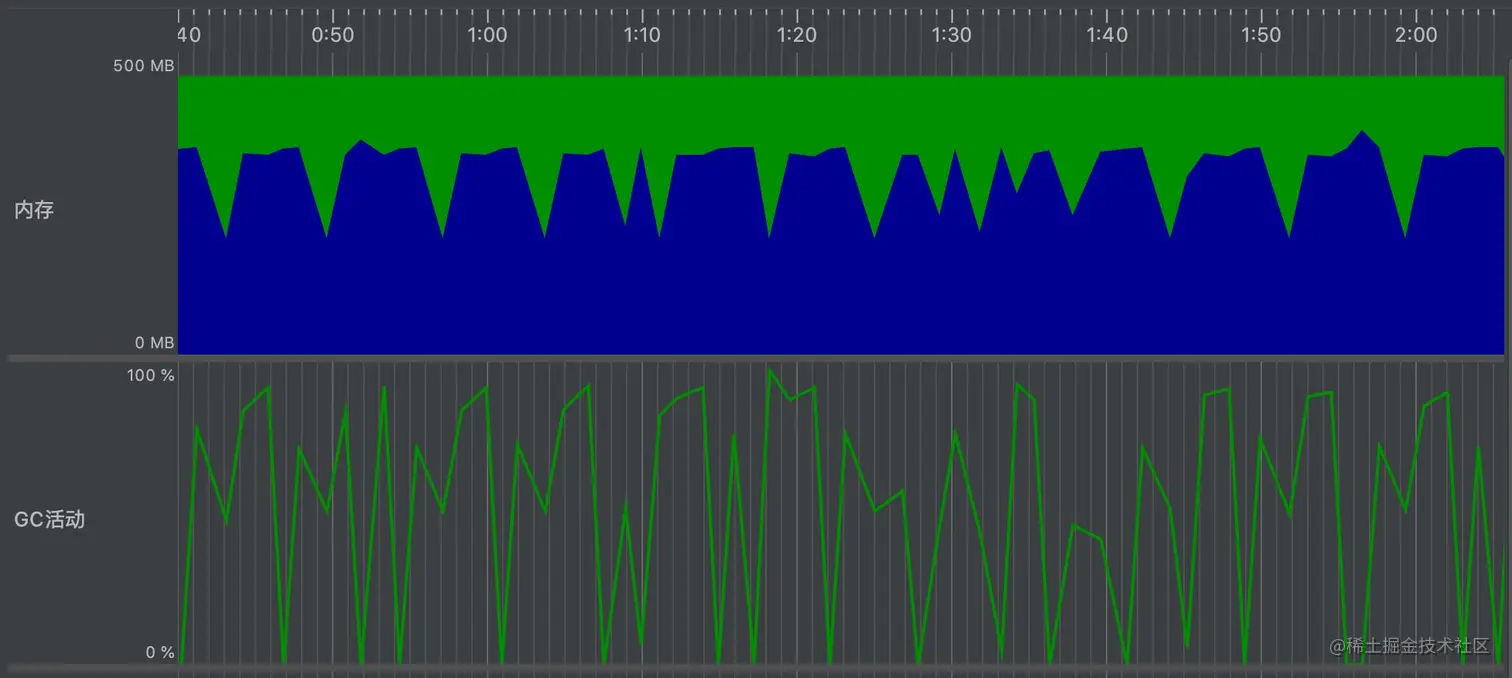Viewport: 1512px width, 678px height.
Task: Click the 内存 chart label
Action: tap(34, 210)
